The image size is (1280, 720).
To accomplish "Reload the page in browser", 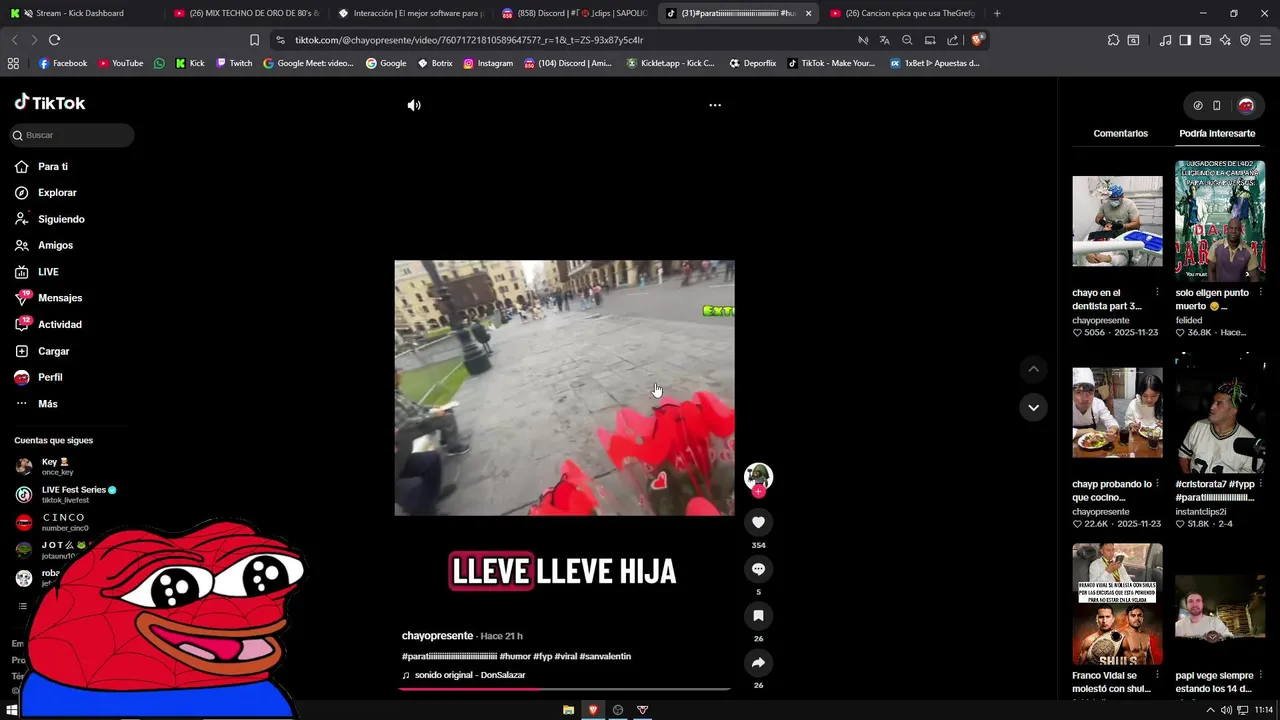I will tap(54, 40).
